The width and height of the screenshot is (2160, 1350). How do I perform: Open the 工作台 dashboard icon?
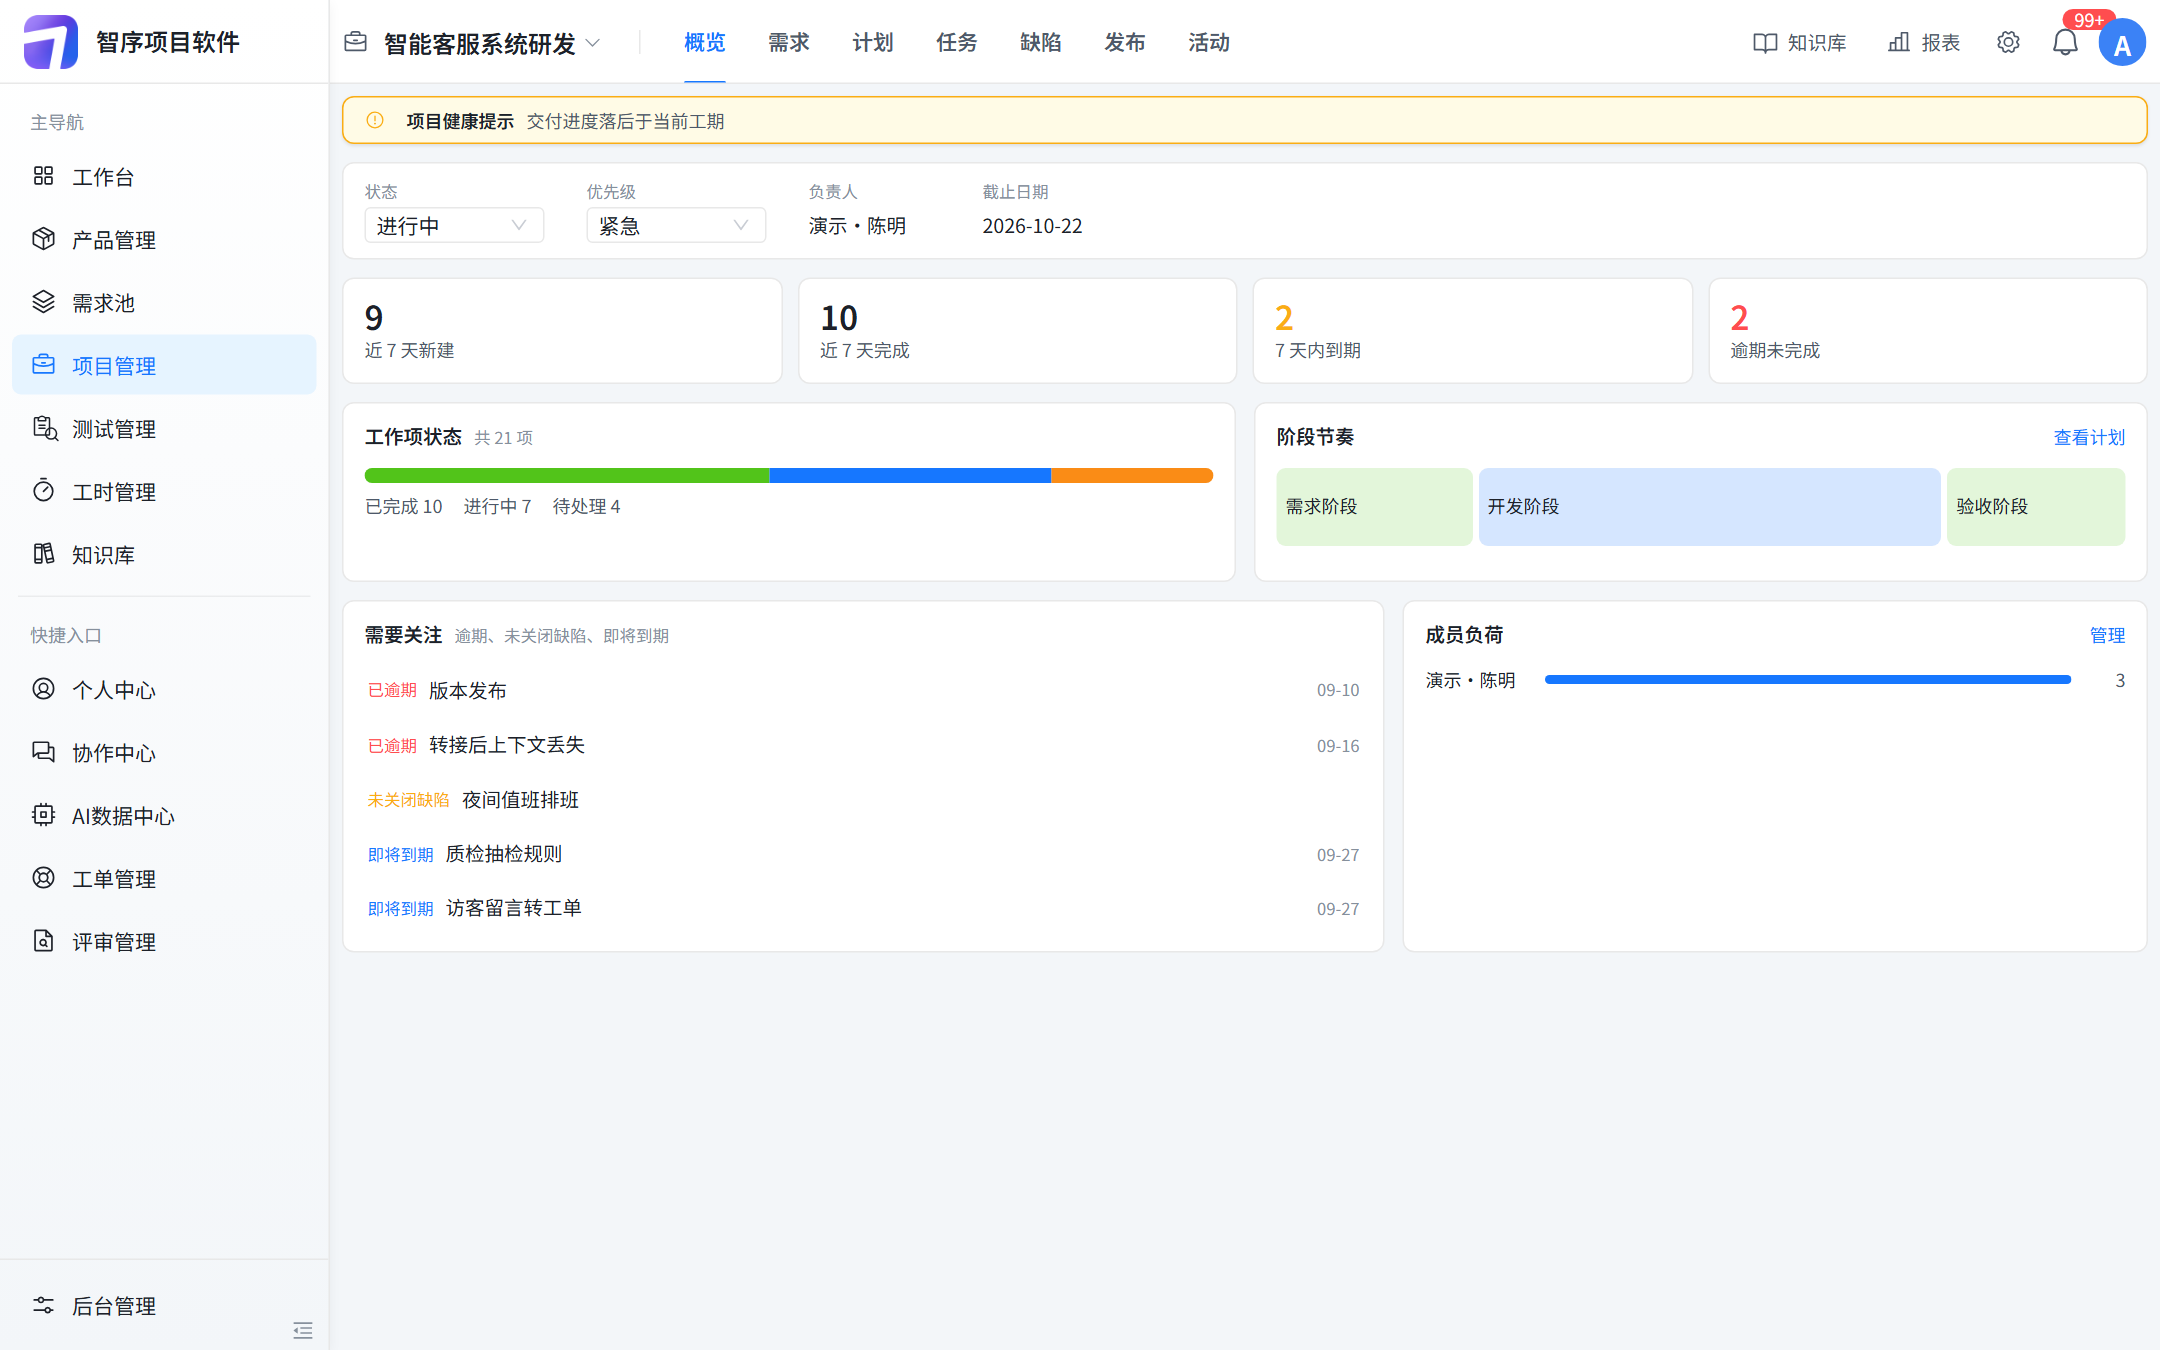pos(43,176)
